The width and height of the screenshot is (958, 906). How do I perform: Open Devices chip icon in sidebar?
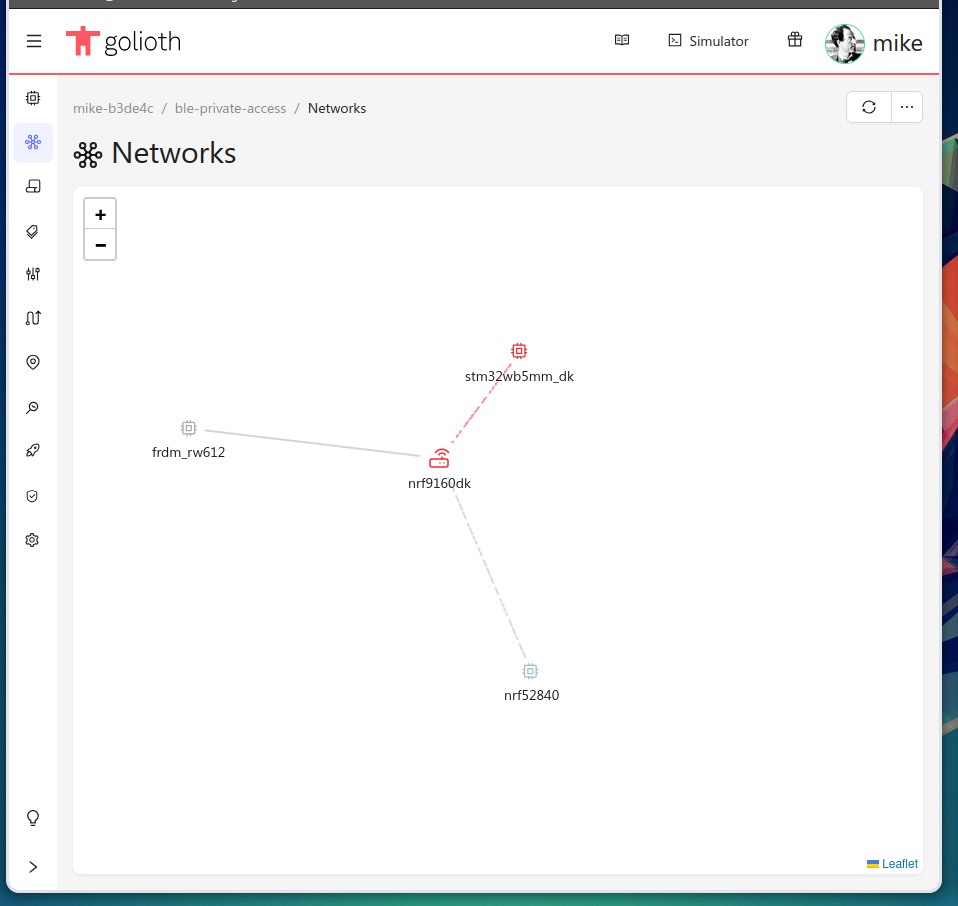tap(33, 98)
